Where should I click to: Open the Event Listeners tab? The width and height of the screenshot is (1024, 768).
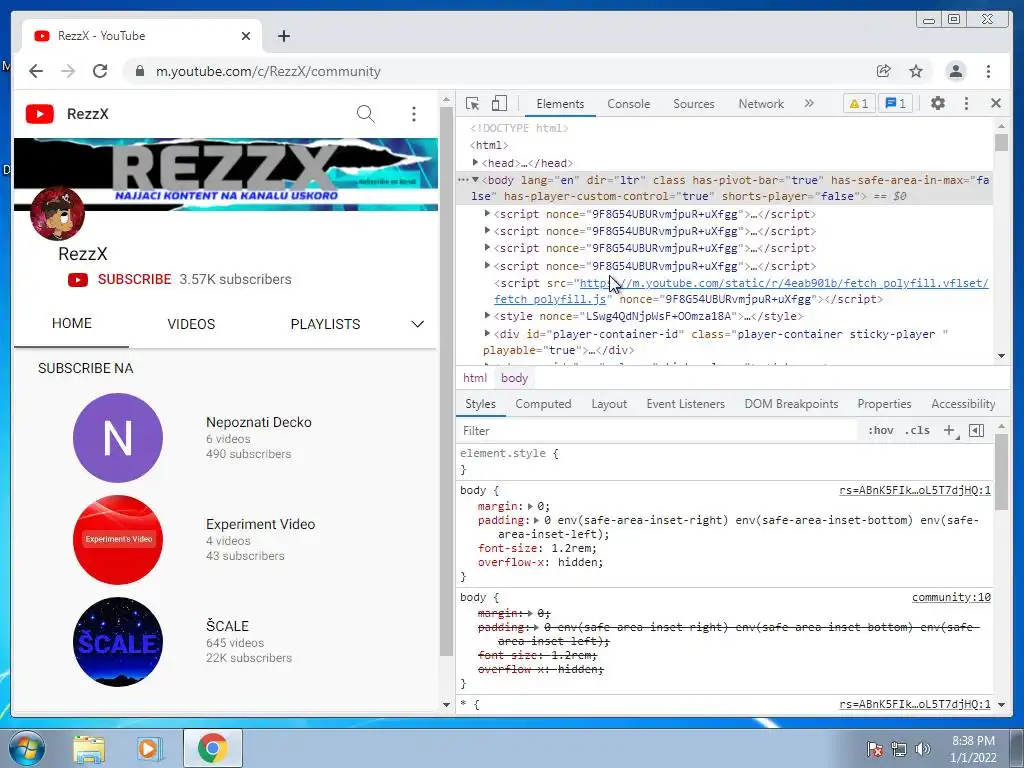pyautogui.click(x=685, y=404)
